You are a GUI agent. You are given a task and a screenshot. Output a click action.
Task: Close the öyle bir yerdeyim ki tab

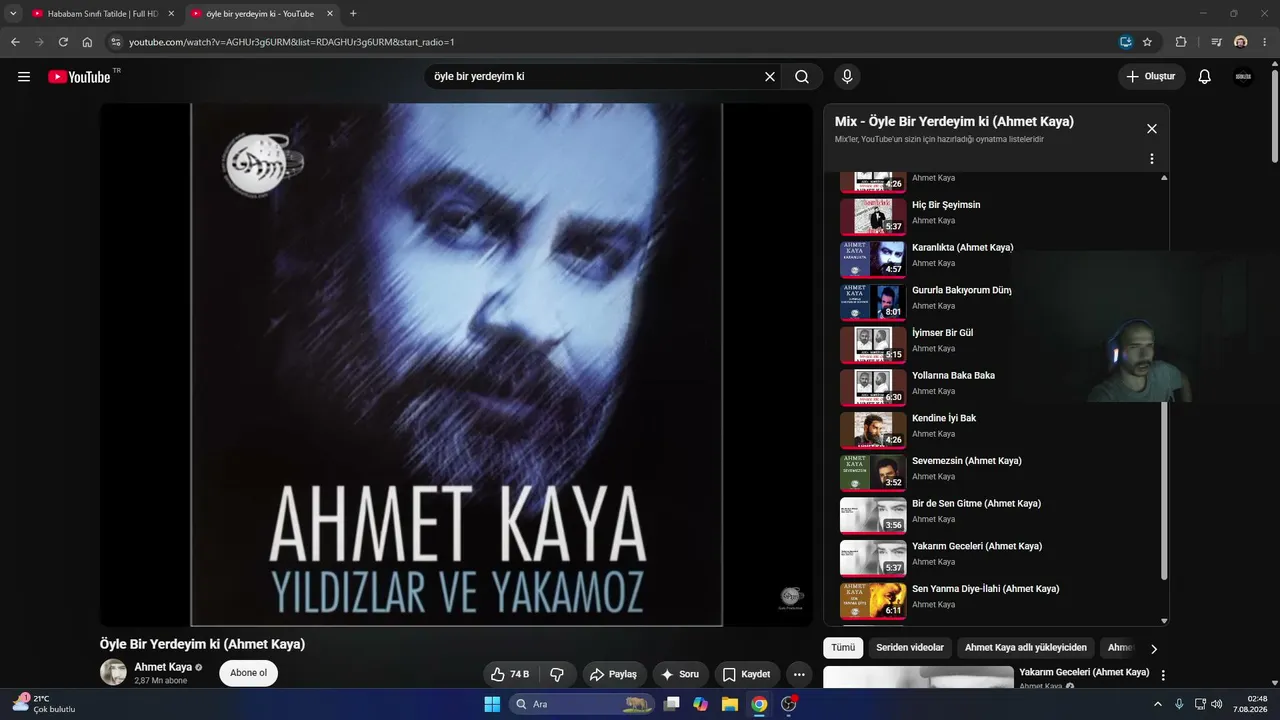click(330, 14)
